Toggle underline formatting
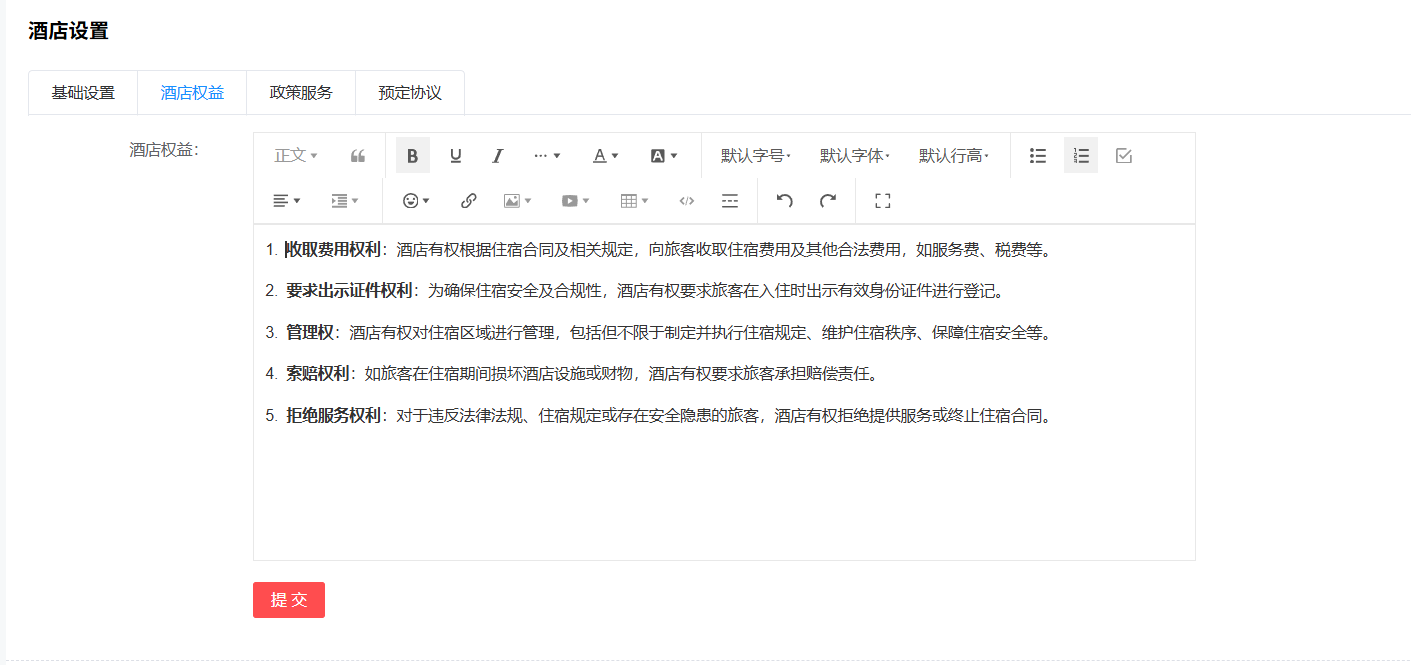 455,156
